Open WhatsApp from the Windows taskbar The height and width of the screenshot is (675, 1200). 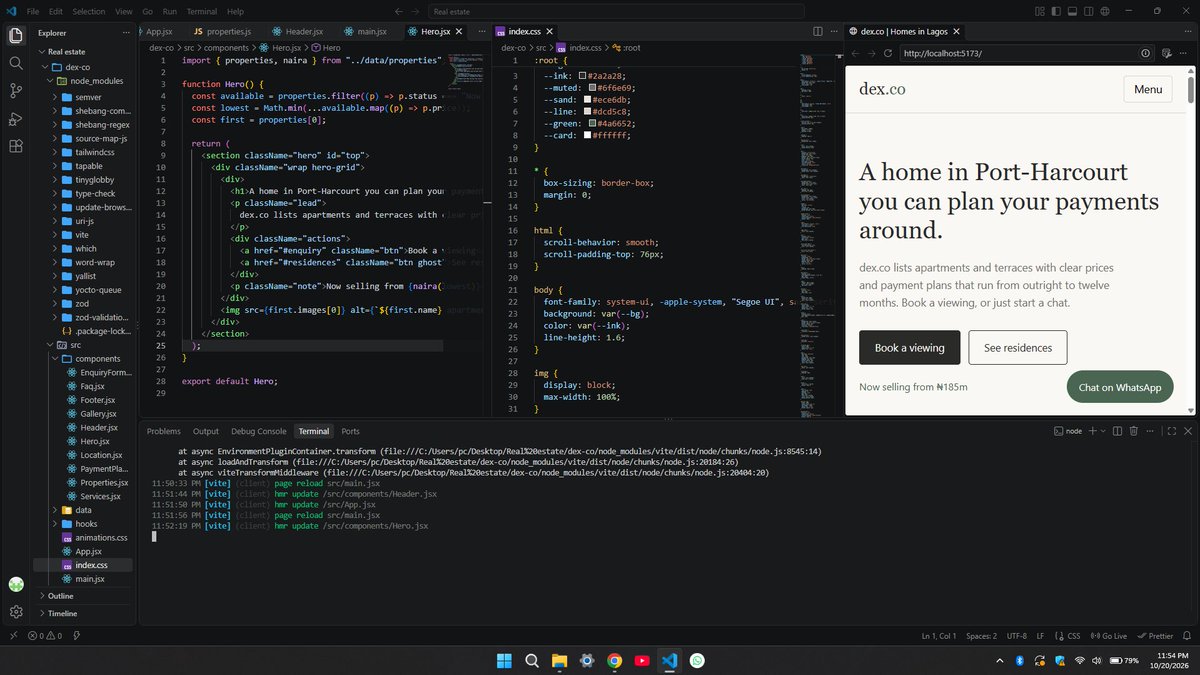697,660
